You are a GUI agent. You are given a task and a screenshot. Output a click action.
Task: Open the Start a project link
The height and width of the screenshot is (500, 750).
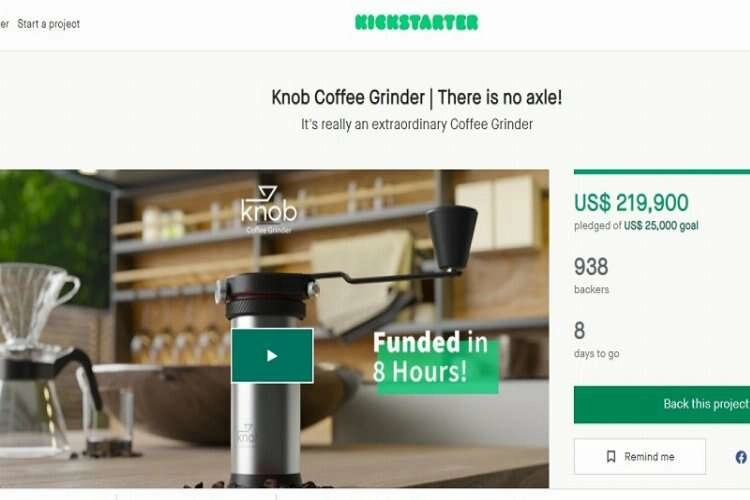(48, 23)
